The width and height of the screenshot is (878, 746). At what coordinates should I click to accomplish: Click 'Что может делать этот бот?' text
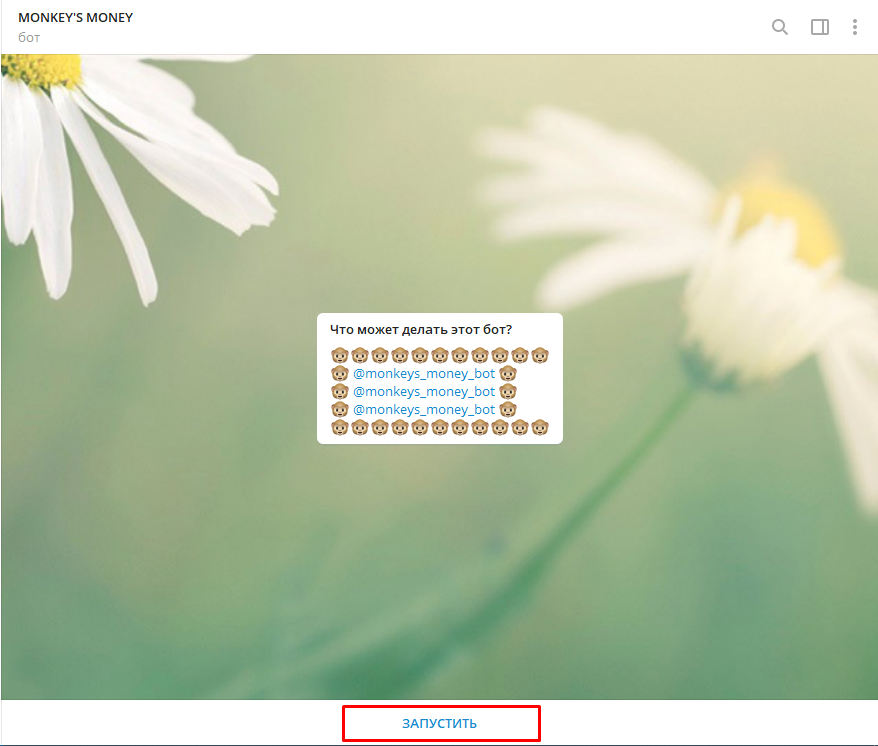pyautogui.click(x=421, y=329)
